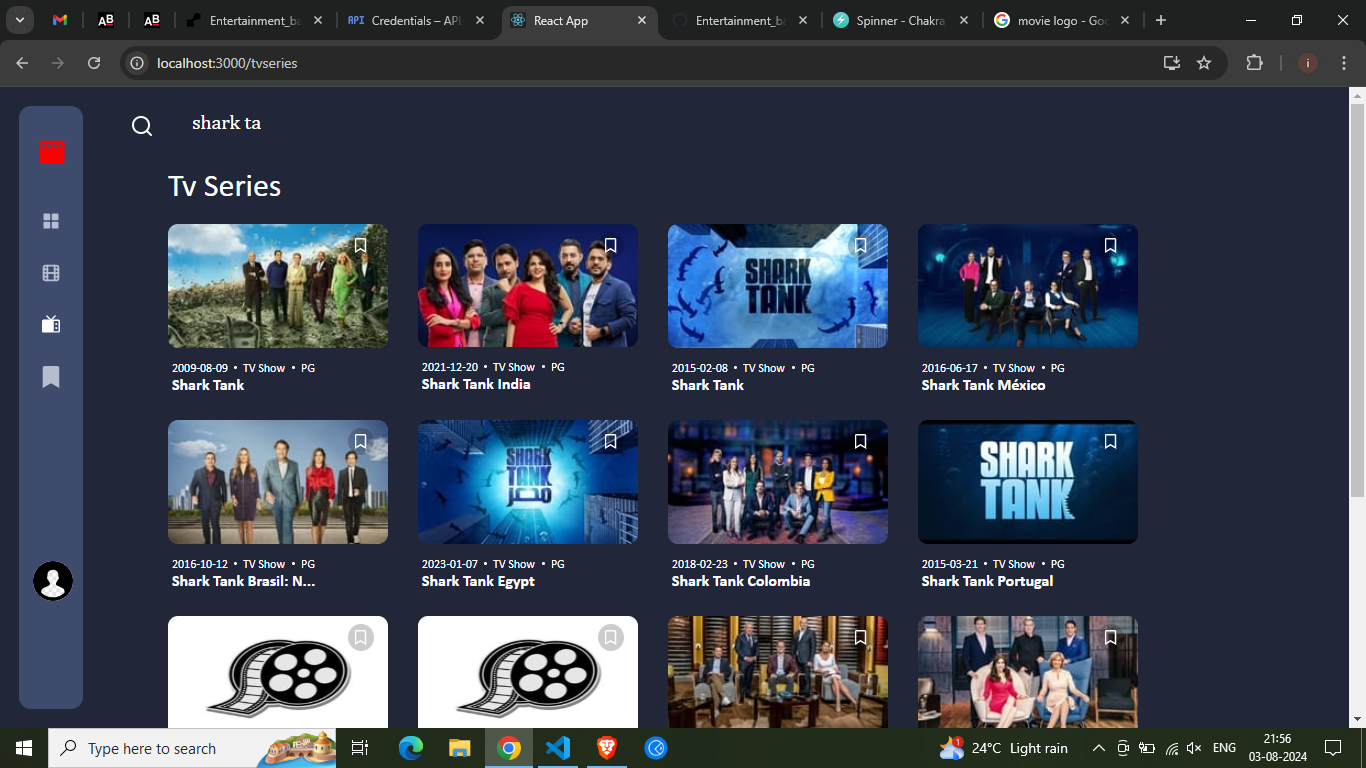Bookmark Shark Tank México
Viewport: 1366px width, 768px height.
(1111, 245)
